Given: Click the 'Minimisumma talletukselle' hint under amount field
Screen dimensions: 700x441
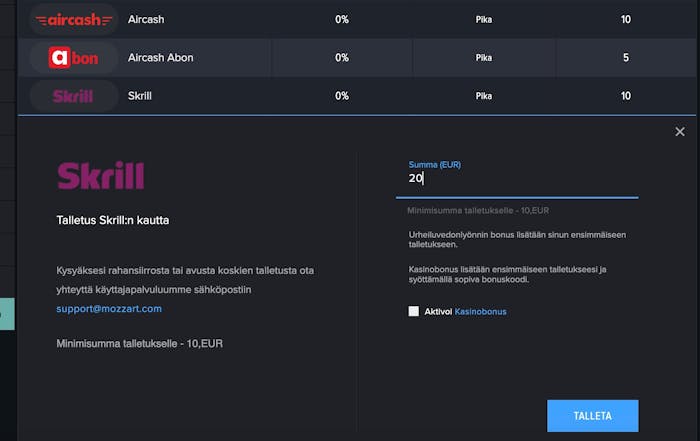Looking at the screenshot, I should point(478,210).
